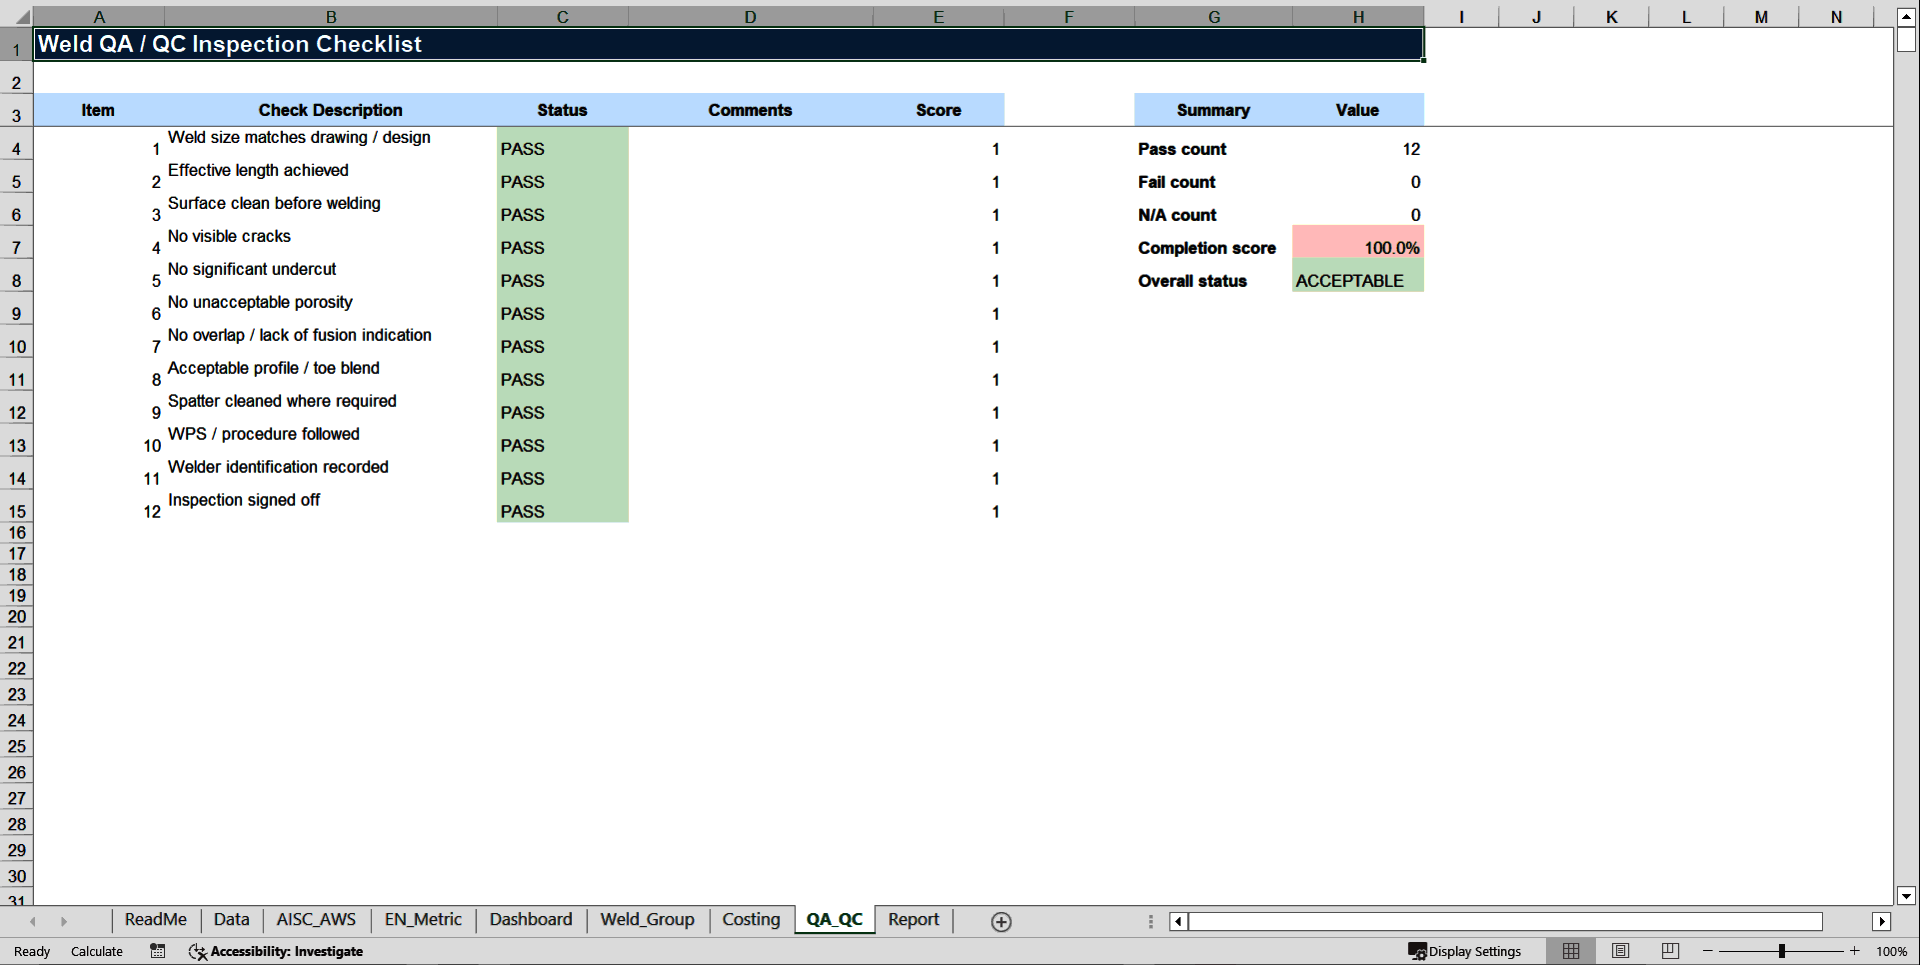Click the vertical scrollbar down arrow
Image resolution: width=1920 pixels, height=965 pixels.
[1908, 897]
